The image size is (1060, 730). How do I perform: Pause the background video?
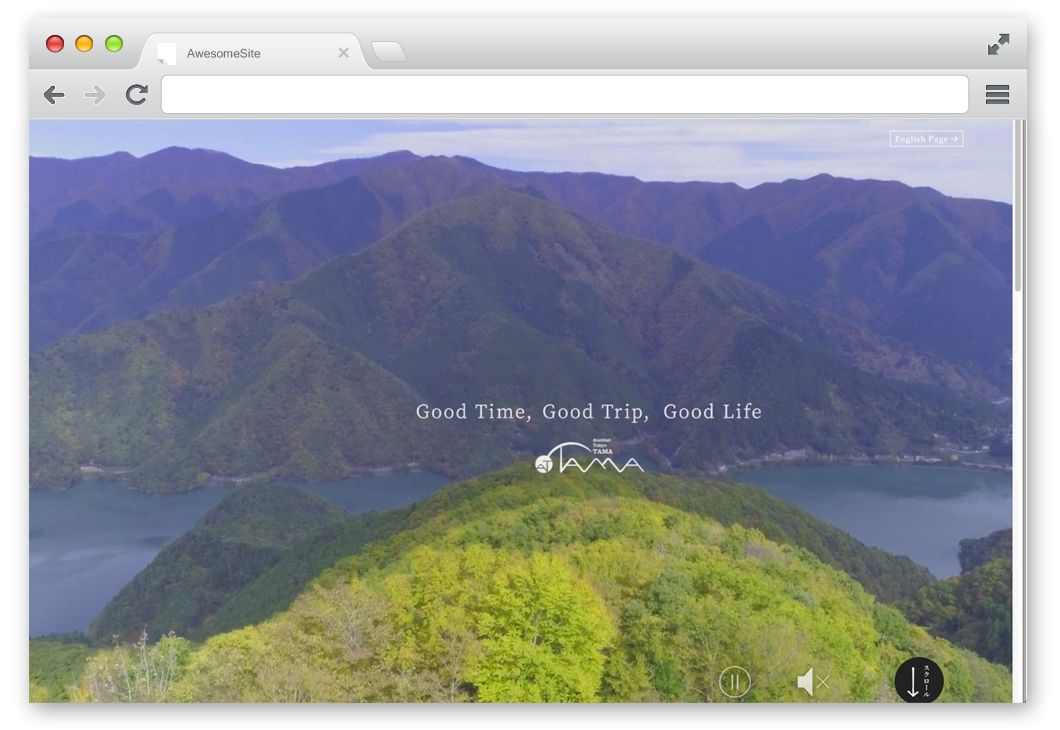pyautogui.click(x=734, y=682)
